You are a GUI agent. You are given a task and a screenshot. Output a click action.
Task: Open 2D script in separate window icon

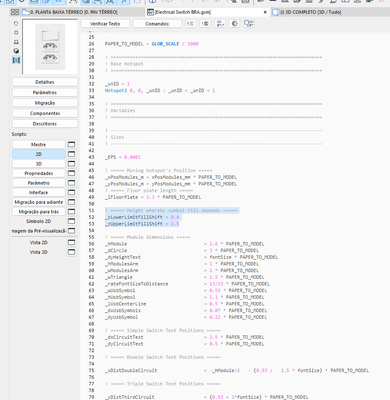[71, 154]
